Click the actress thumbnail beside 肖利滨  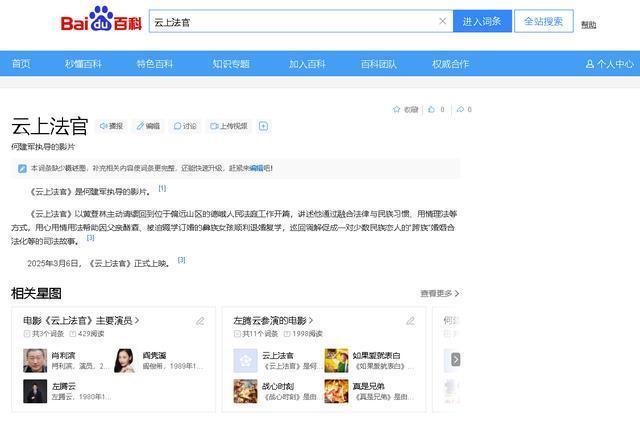click(x=126, y=360)
